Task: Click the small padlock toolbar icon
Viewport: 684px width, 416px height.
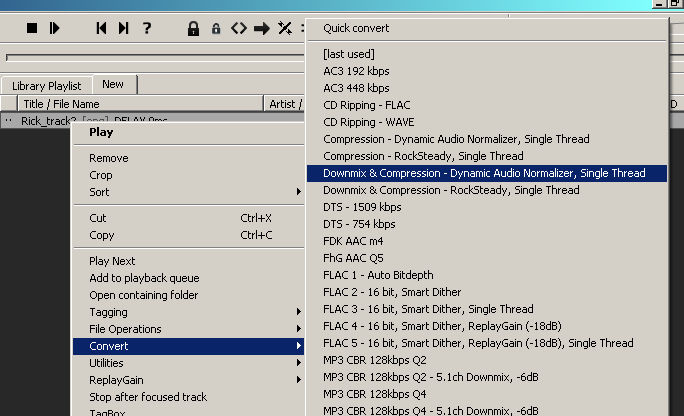Action: point(216,29)
